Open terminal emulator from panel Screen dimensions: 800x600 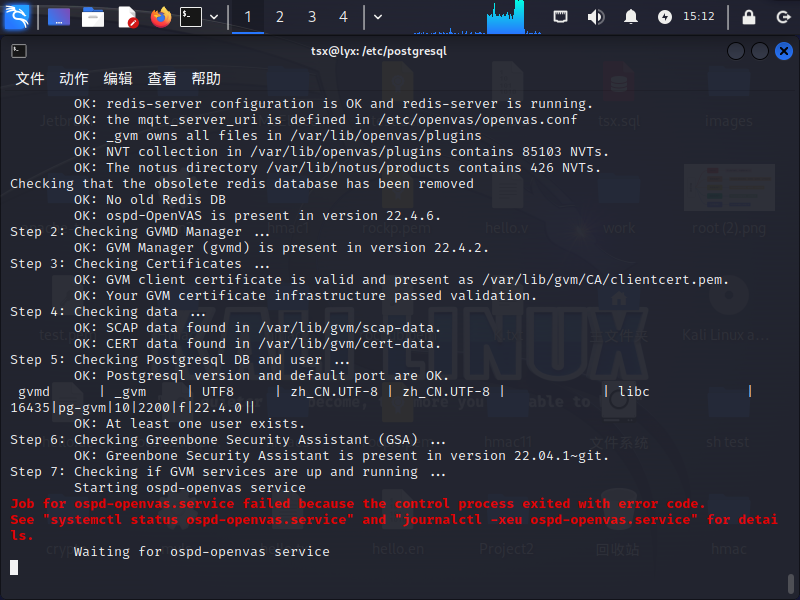coord(191,17)
